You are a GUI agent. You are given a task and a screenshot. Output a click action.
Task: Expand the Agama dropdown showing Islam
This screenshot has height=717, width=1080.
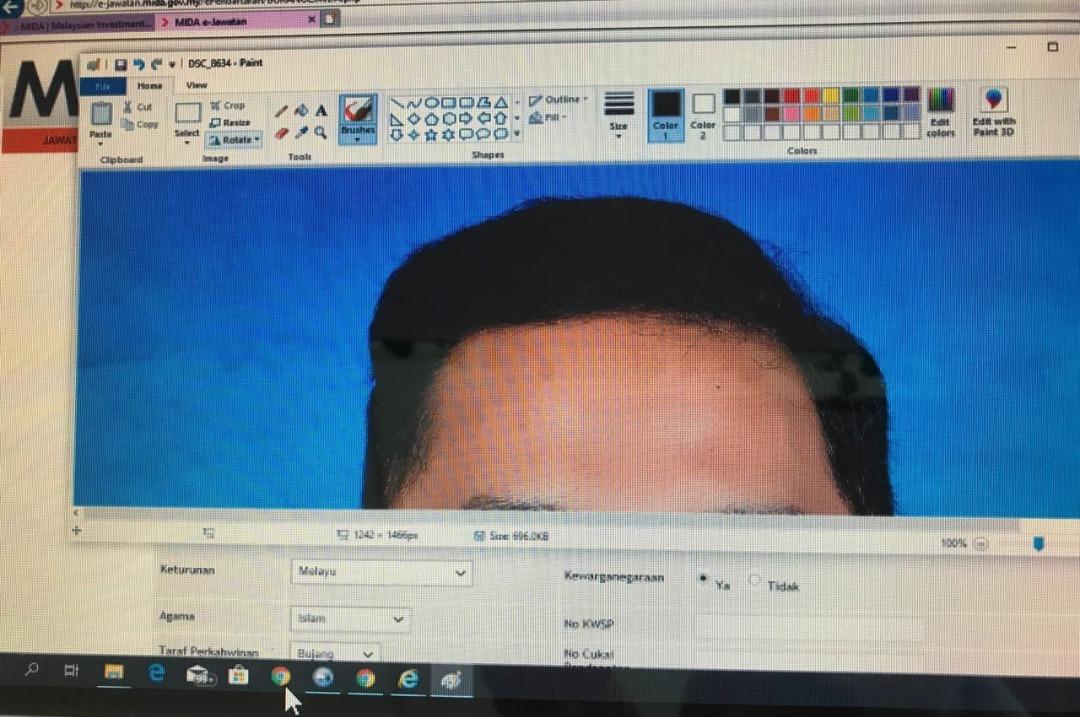[x=350, y=619]
